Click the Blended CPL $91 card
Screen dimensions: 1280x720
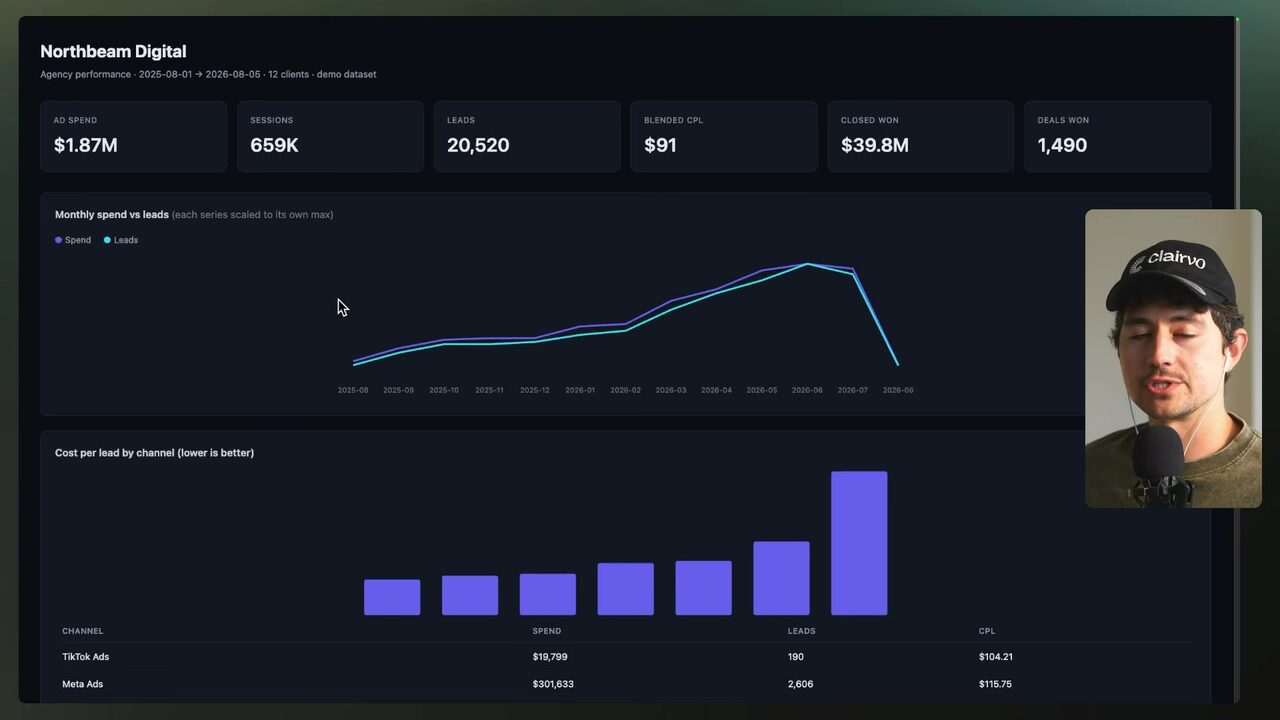click(x=724, y=136)
